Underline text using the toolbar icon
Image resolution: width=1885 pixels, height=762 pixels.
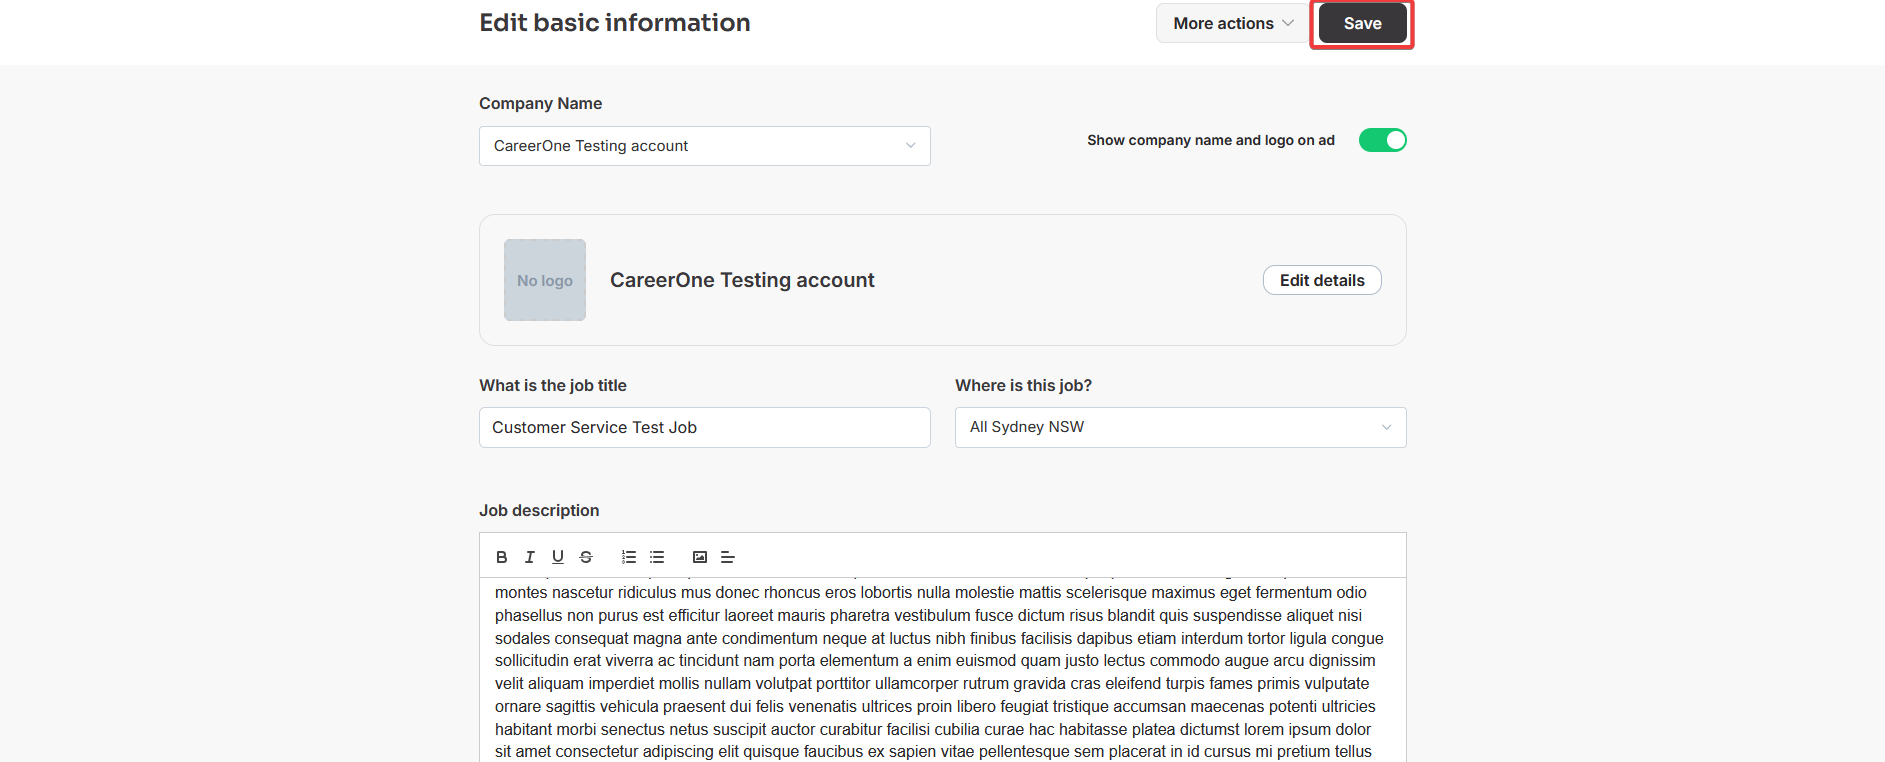[x=558, y=557]
